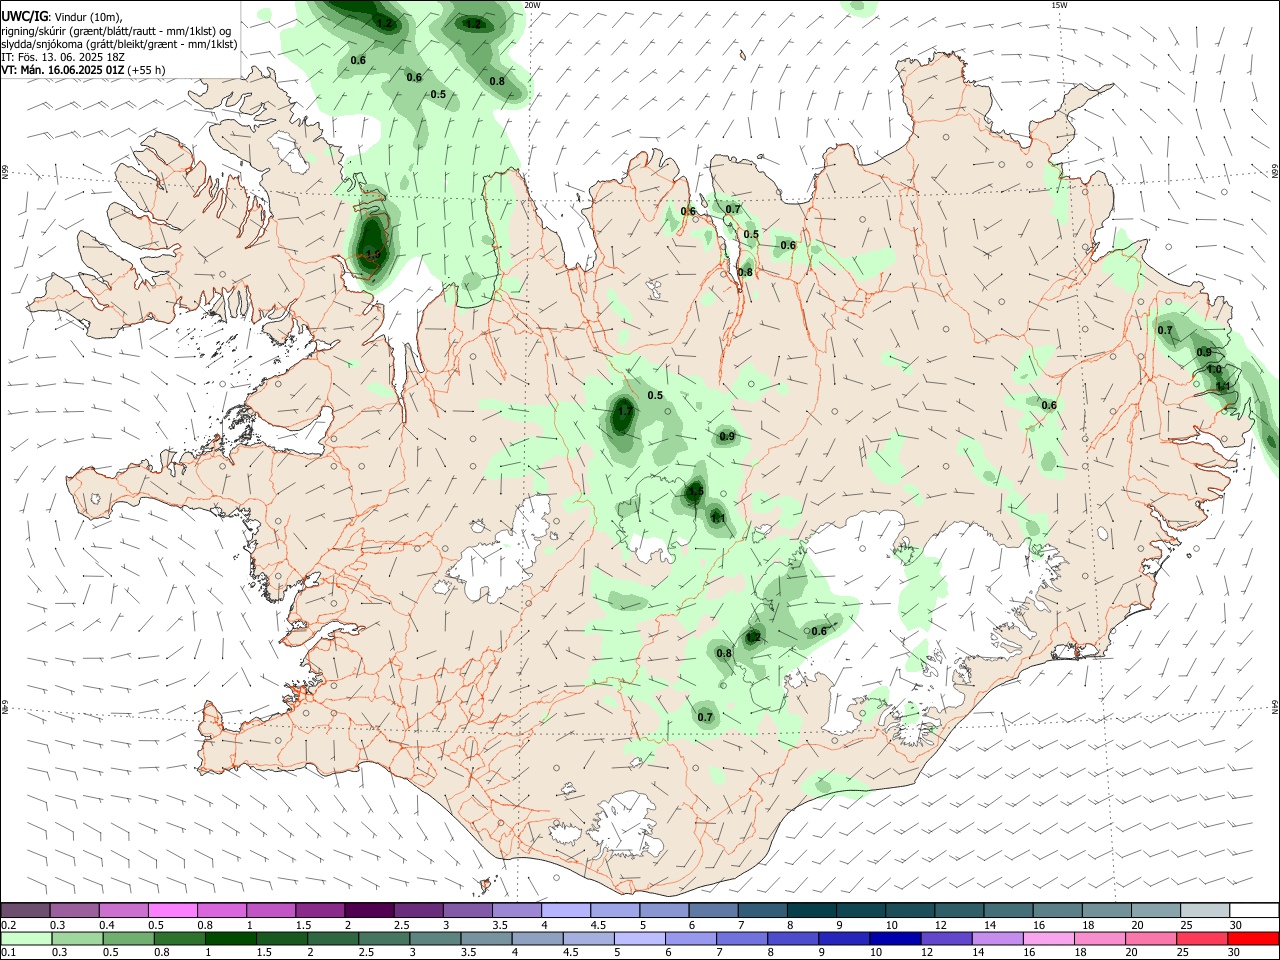Pick the 0.3 light green swatch in the bottom legend row

(x=77, y=938)
